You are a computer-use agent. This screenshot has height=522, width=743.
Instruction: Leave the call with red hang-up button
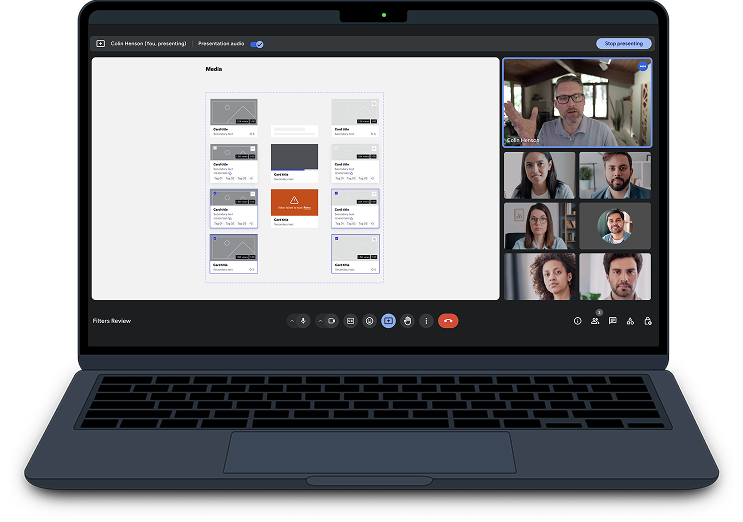448,321
